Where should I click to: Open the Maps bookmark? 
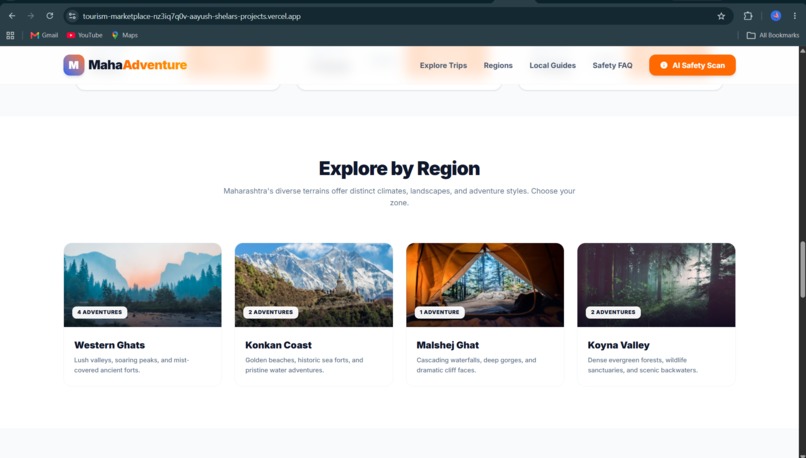click(125, 35)
